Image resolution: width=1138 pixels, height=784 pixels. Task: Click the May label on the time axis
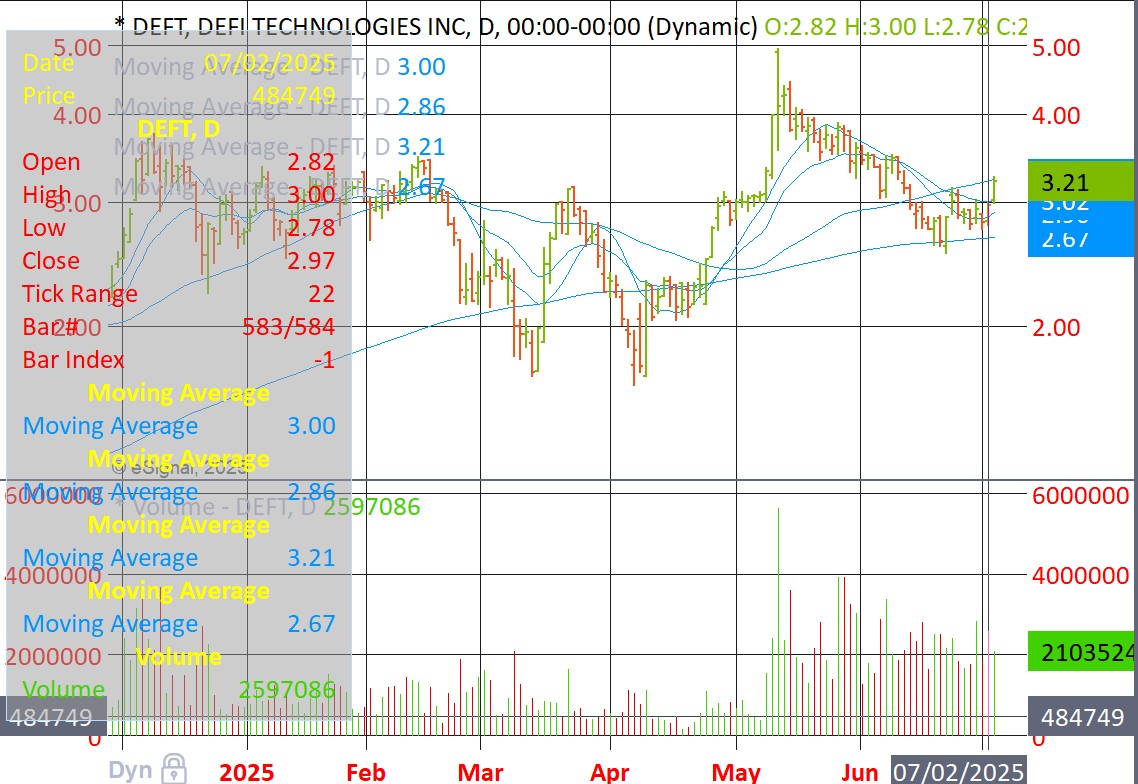pyautogui.click(x=737, y=772)
